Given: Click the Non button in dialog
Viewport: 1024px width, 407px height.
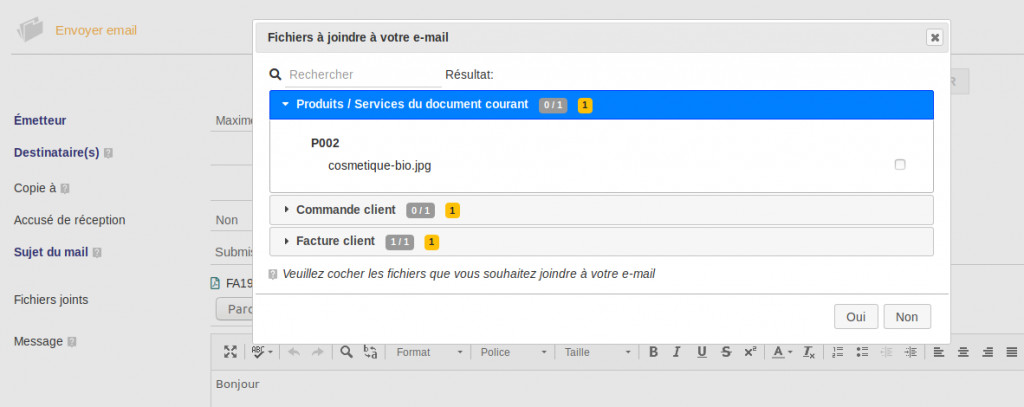Looking at the screenshot, I should click(907, 317).
